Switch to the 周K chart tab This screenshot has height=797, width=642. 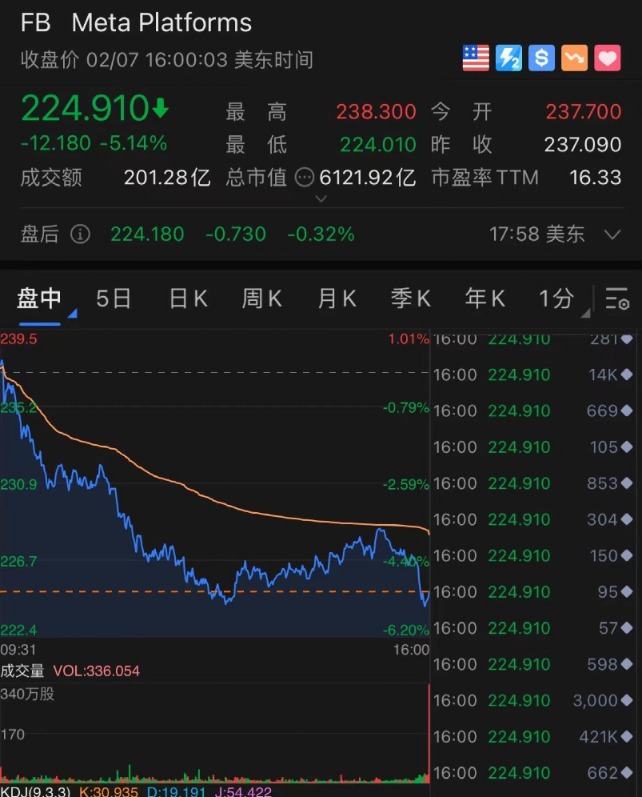(x=262, y=298)
